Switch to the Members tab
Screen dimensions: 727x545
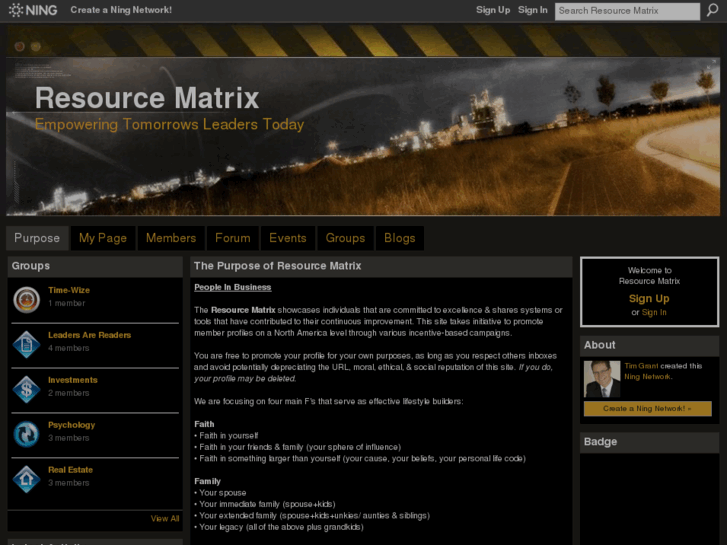pos(171,238)
